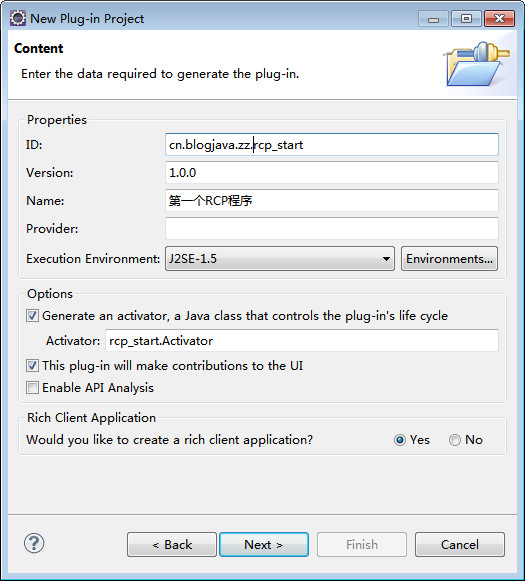
Task: Minimize the New Plug-in Project dialog
Action: [433, 19]
